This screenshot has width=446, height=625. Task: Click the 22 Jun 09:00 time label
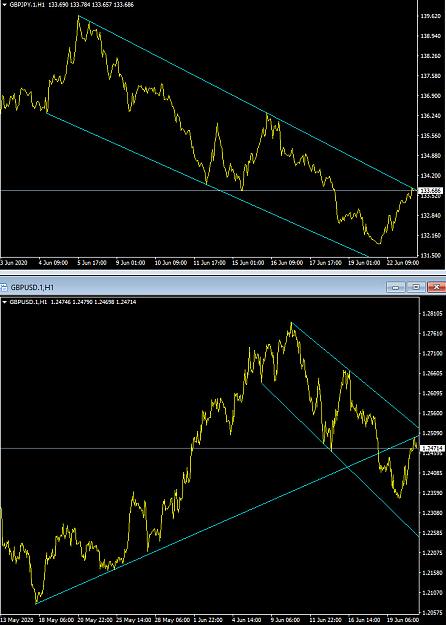click(x=405, y=263)
